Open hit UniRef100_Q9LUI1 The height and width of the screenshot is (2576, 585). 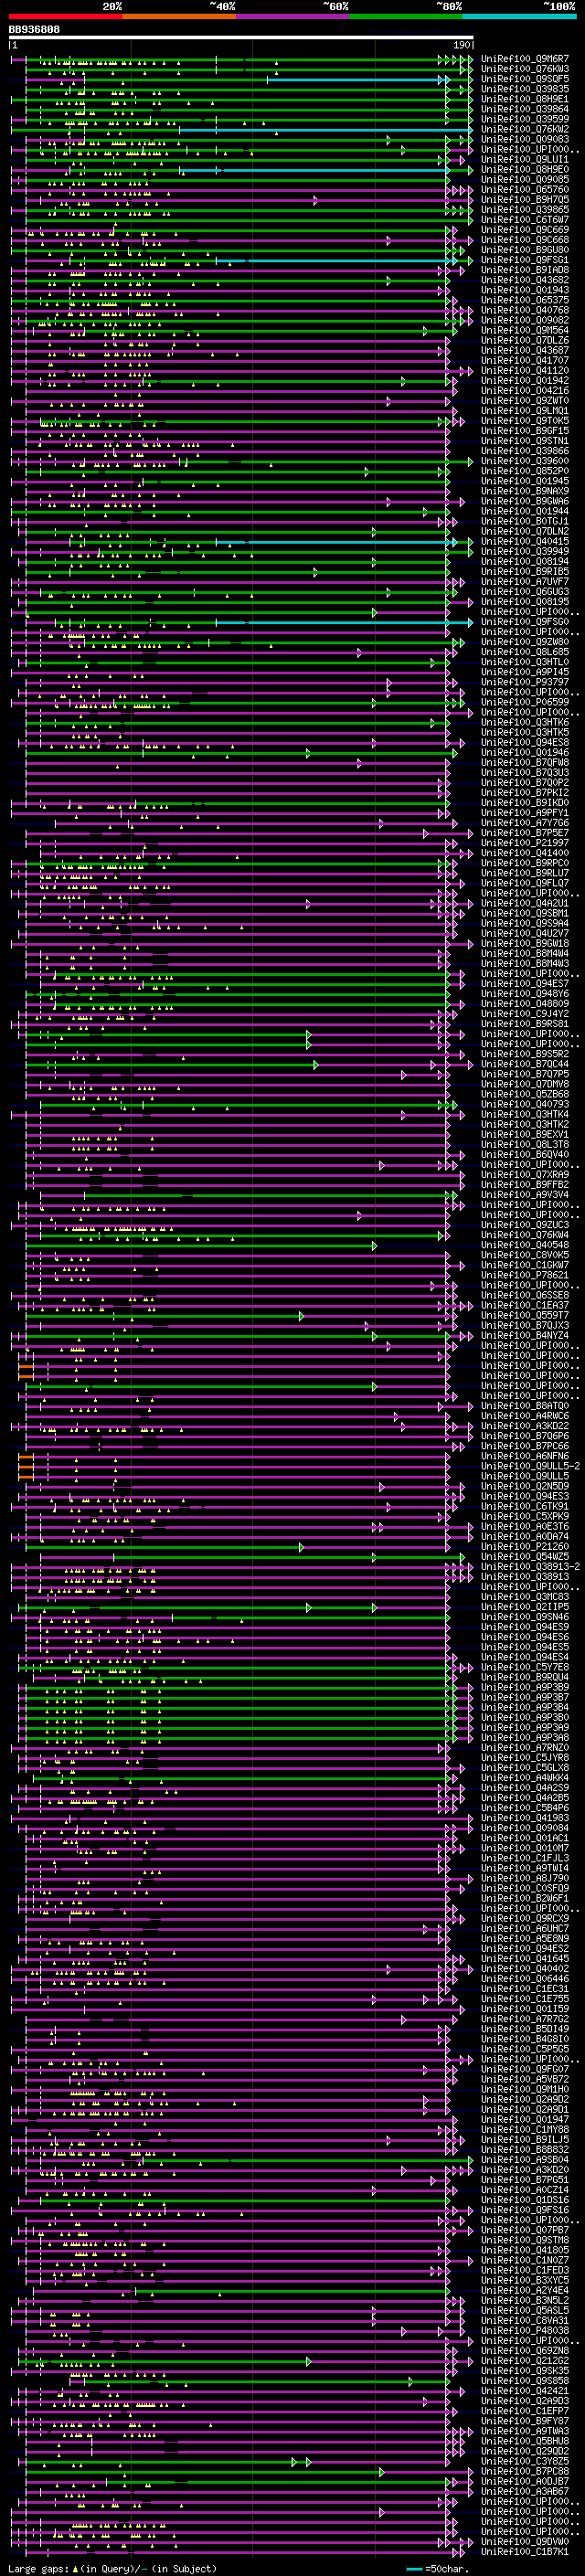coord(525,159)
